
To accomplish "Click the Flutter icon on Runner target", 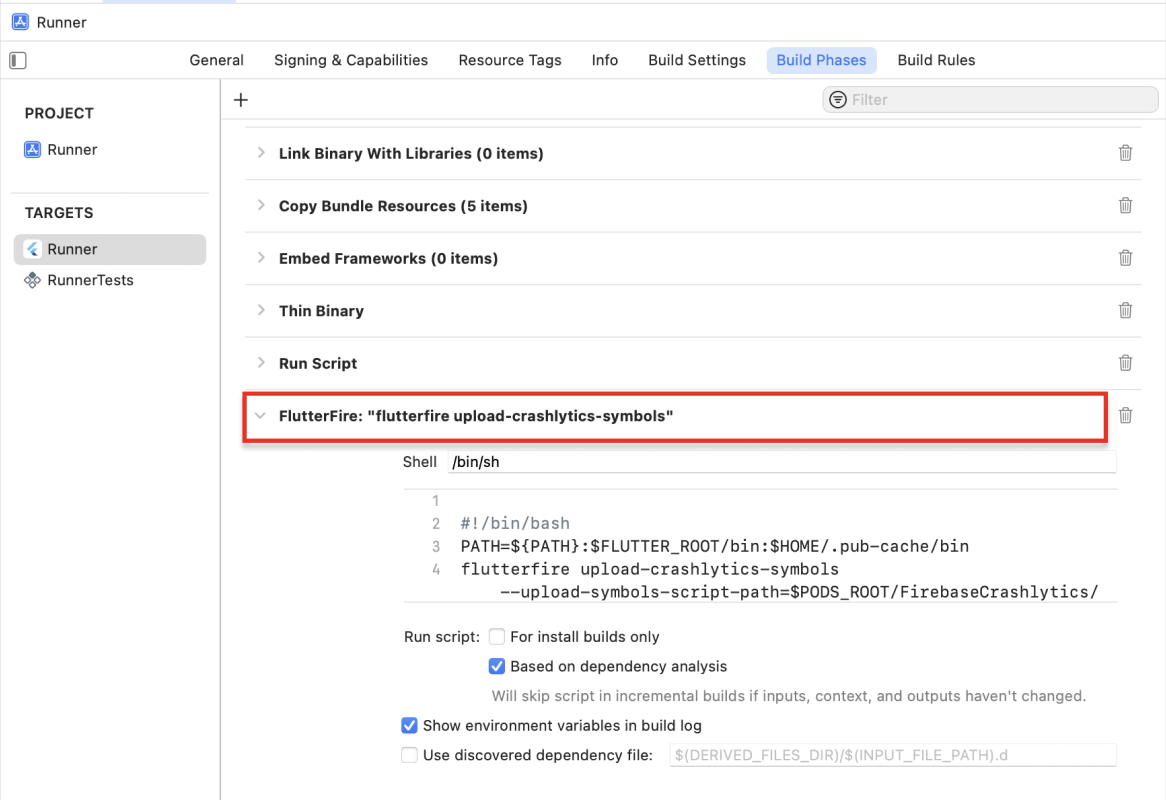I will click(x=32, y=249).
